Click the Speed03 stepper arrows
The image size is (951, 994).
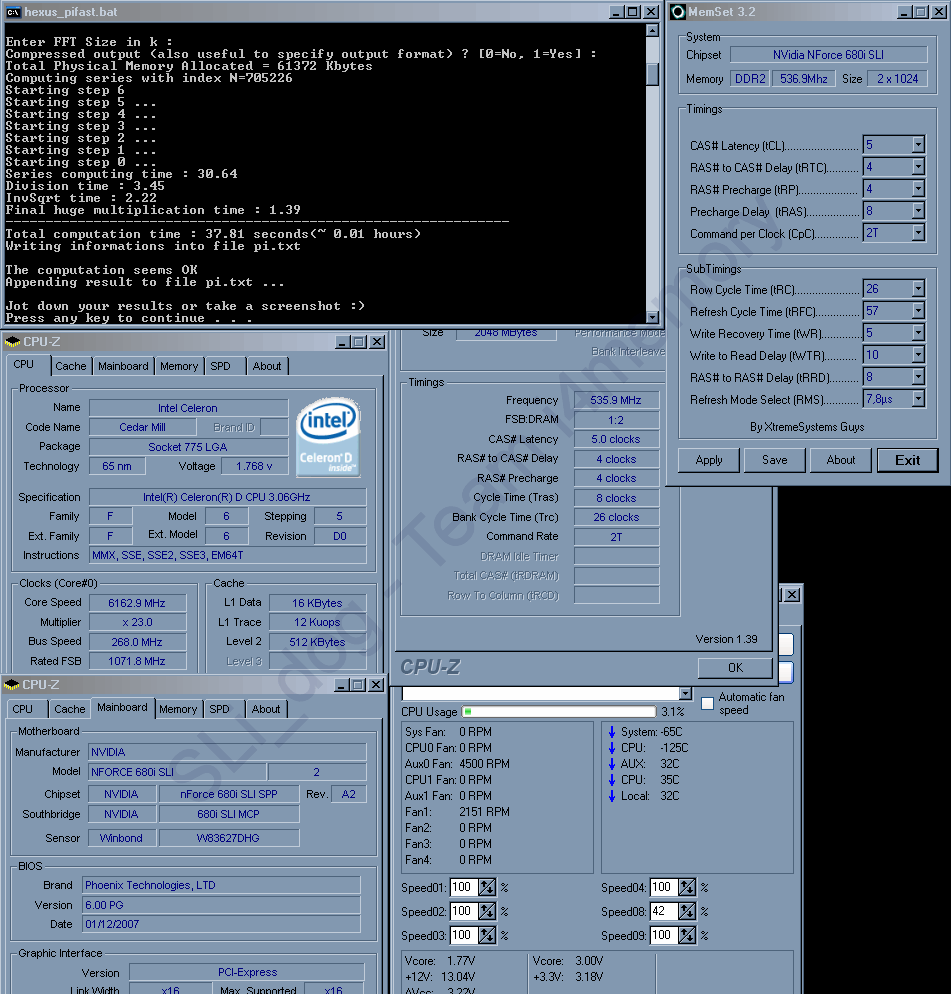click(x=487, y=935)
